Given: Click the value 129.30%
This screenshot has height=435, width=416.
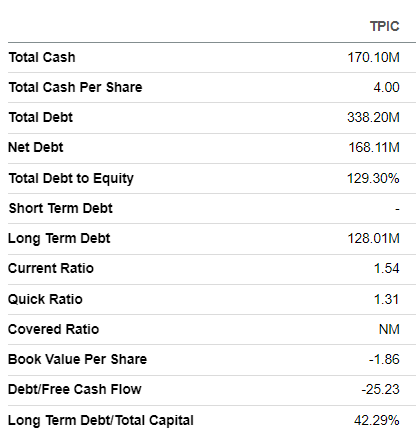Looking at the screenshot, I should pos(373,178).
